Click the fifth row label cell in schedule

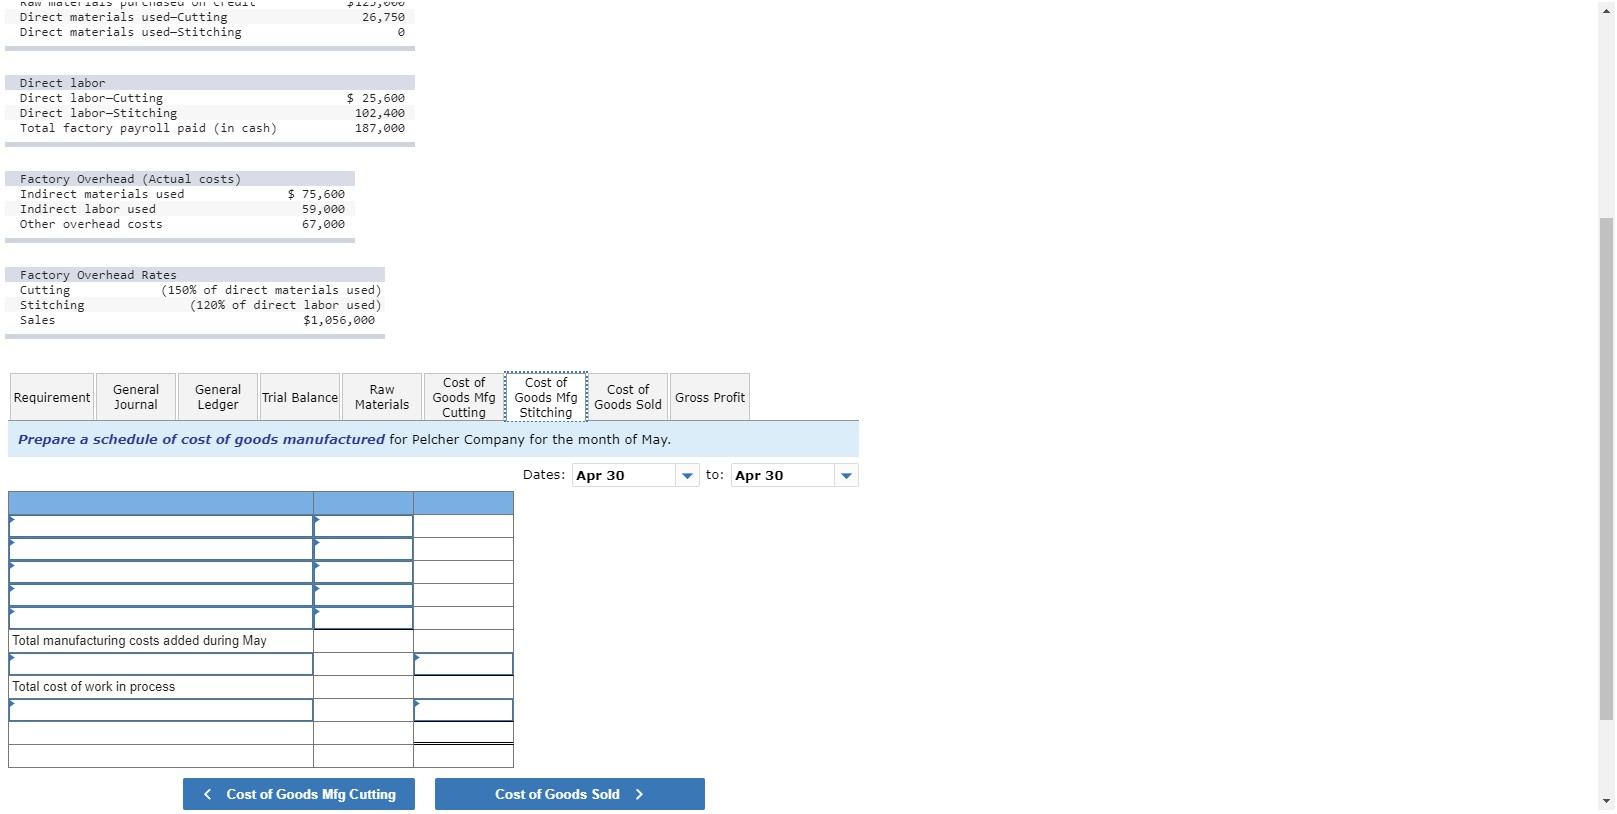(161, 618)
